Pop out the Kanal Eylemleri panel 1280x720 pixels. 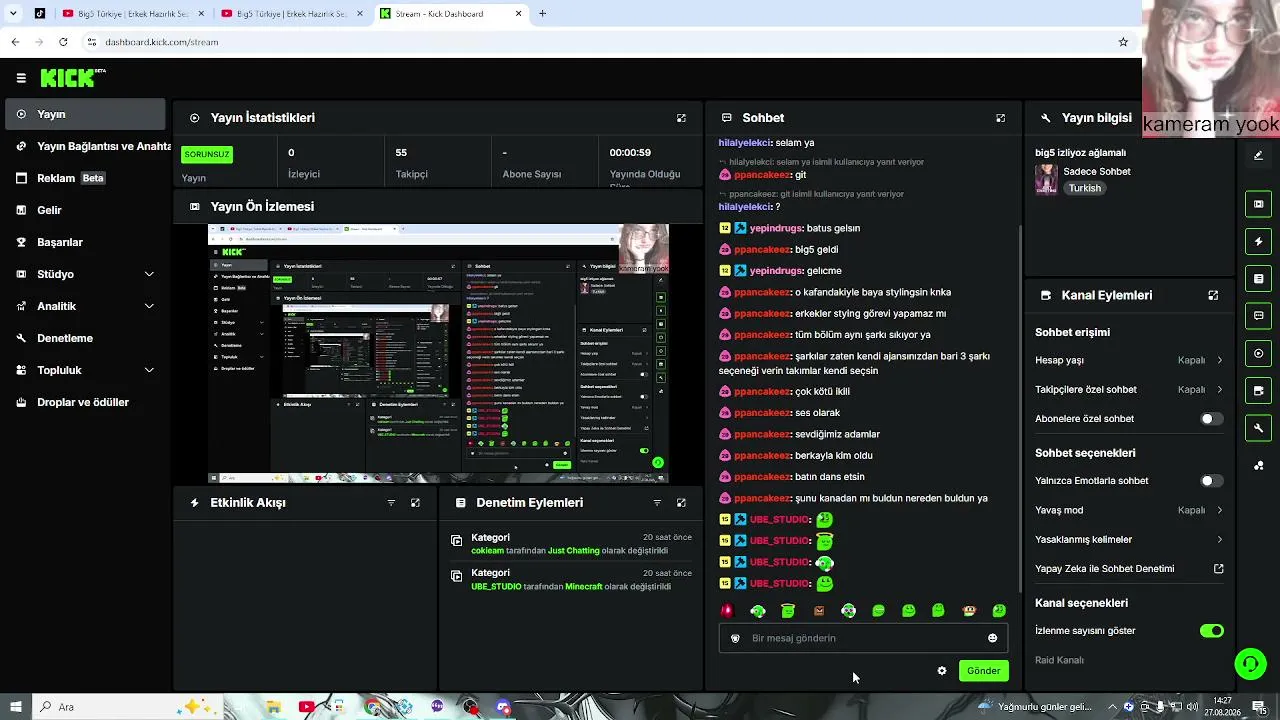(1213, 295)
